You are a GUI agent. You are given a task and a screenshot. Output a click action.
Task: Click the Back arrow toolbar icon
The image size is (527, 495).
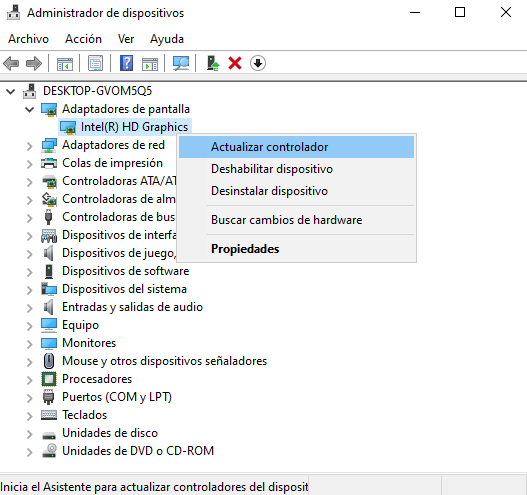[11, 63]
